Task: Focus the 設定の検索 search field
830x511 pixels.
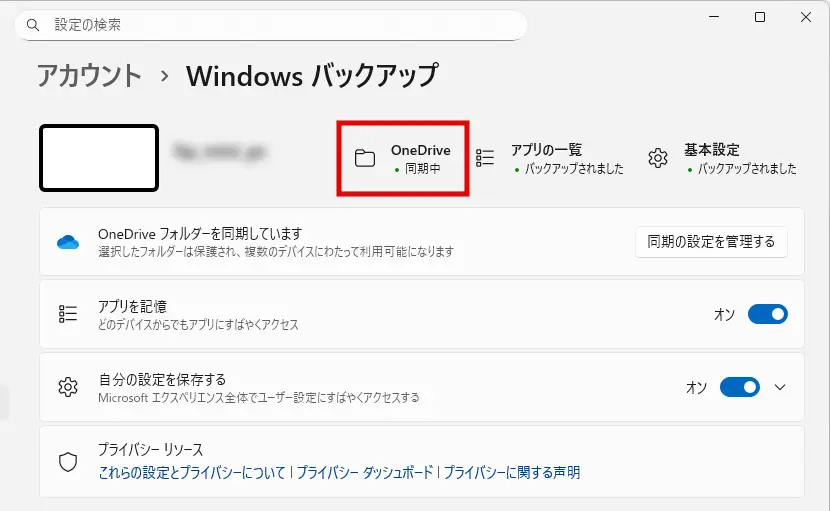Action: pyautogui.click(x=270, y=25)
